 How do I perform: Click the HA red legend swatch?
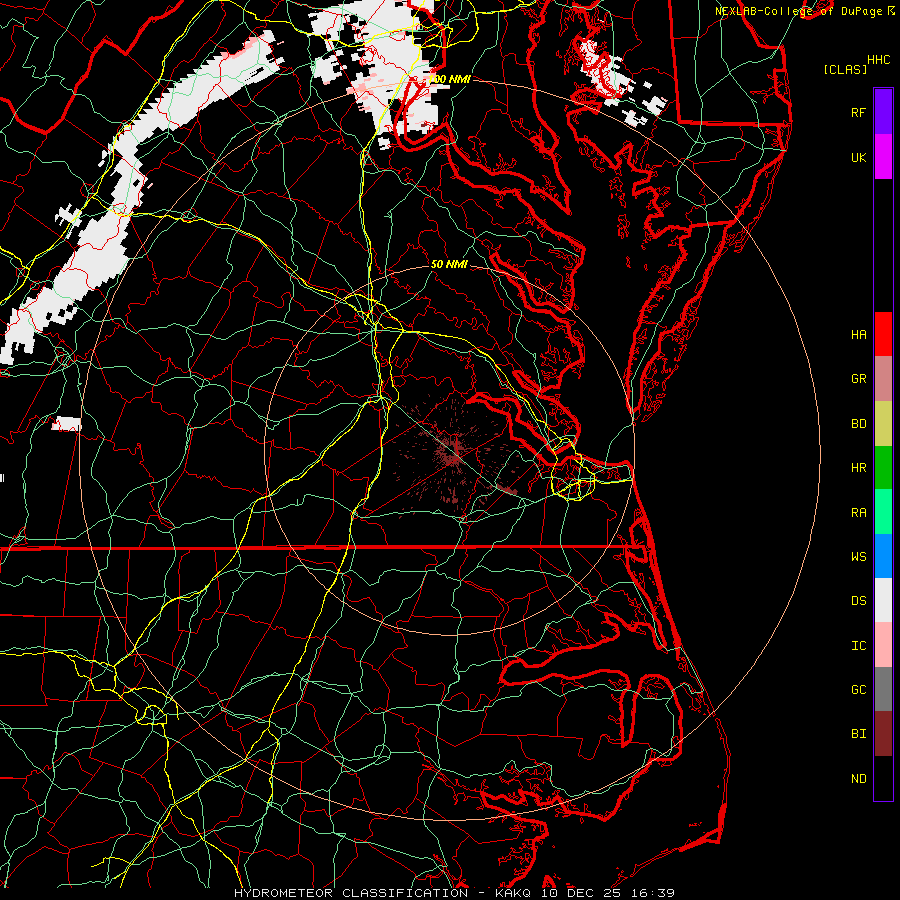[883, 334]
